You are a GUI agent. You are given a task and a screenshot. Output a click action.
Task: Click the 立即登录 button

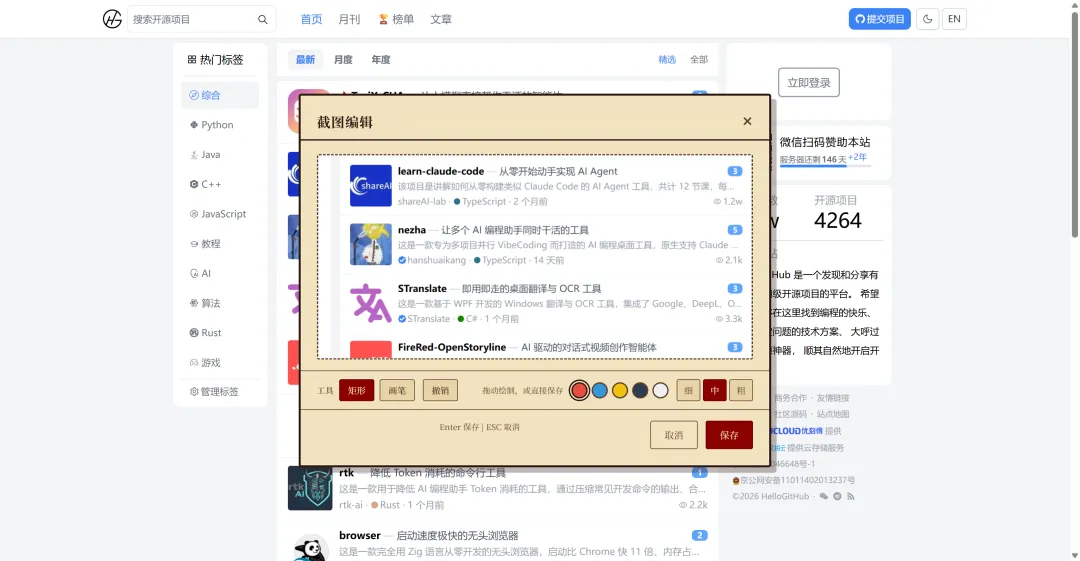point(809,83)
